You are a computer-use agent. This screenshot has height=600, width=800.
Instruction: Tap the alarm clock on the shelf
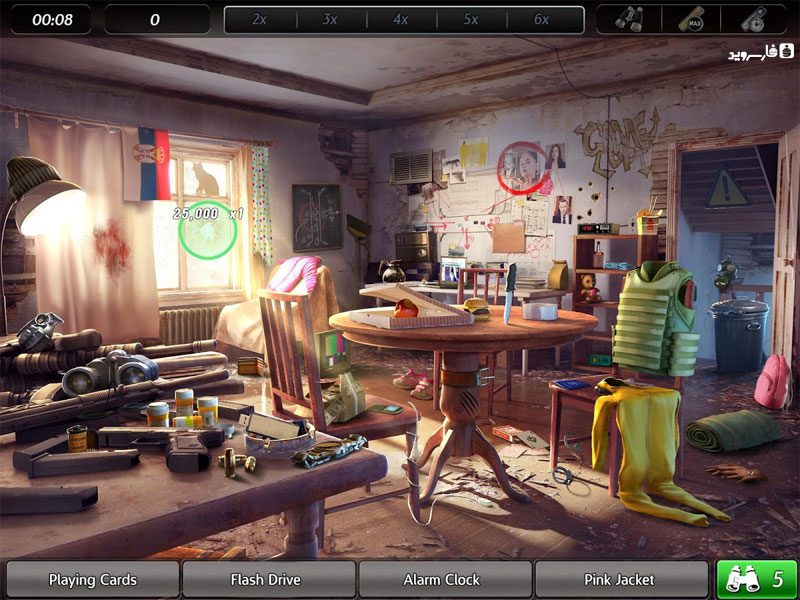594,229
